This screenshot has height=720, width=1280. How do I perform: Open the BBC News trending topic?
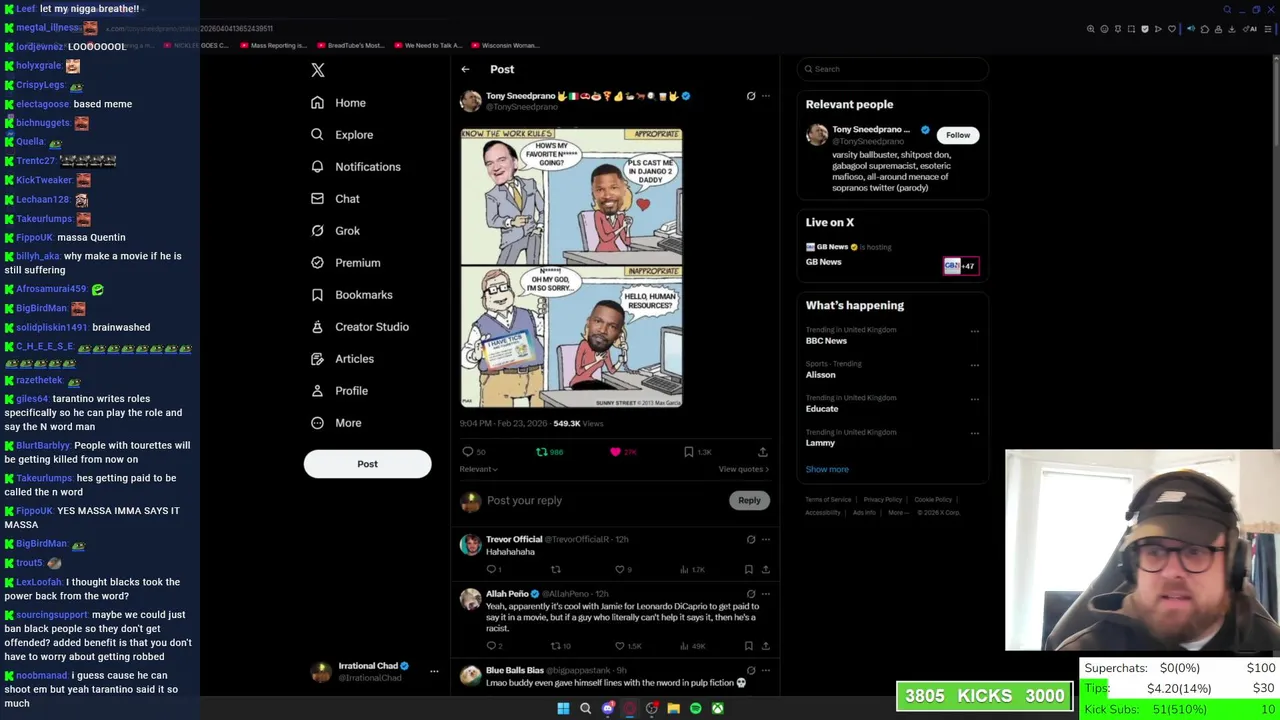(x=826, y=341)
